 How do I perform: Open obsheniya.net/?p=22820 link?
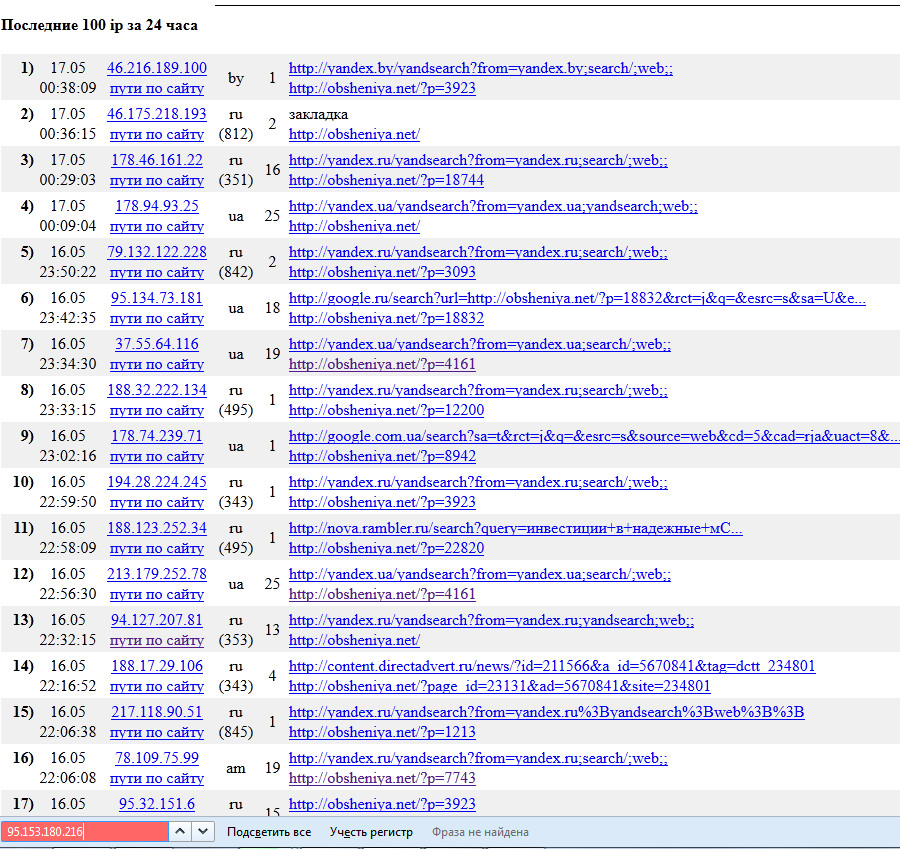[386, 548]
